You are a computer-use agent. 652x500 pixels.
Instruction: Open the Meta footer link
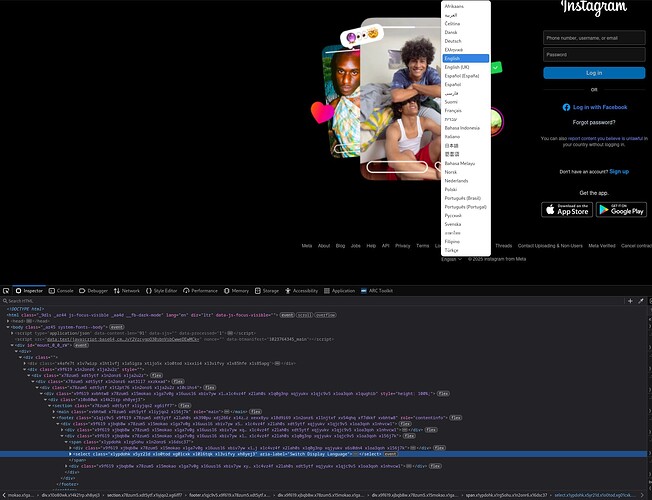306,246
